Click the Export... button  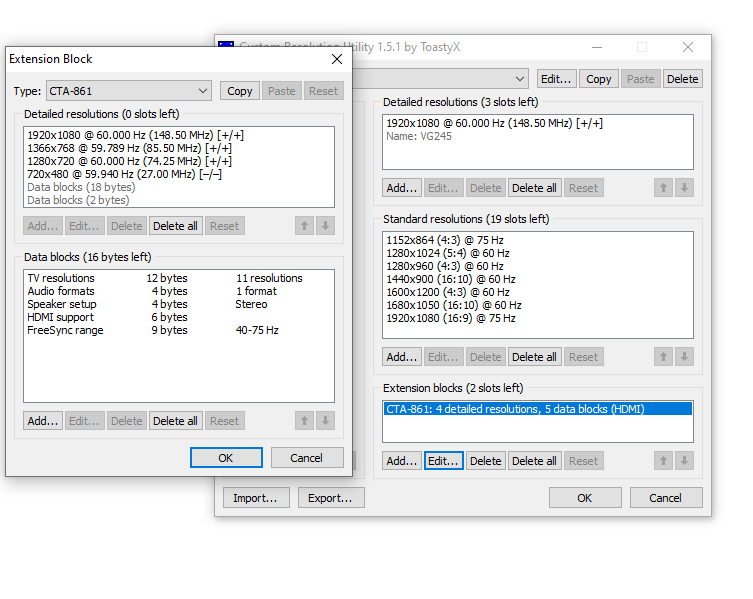coord(331,498)
